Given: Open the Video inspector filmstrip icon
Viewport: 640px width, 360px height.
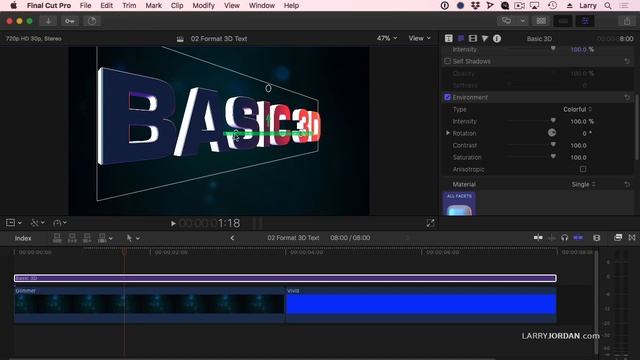Looking at the screenshot, I should [x=473, y=38].
